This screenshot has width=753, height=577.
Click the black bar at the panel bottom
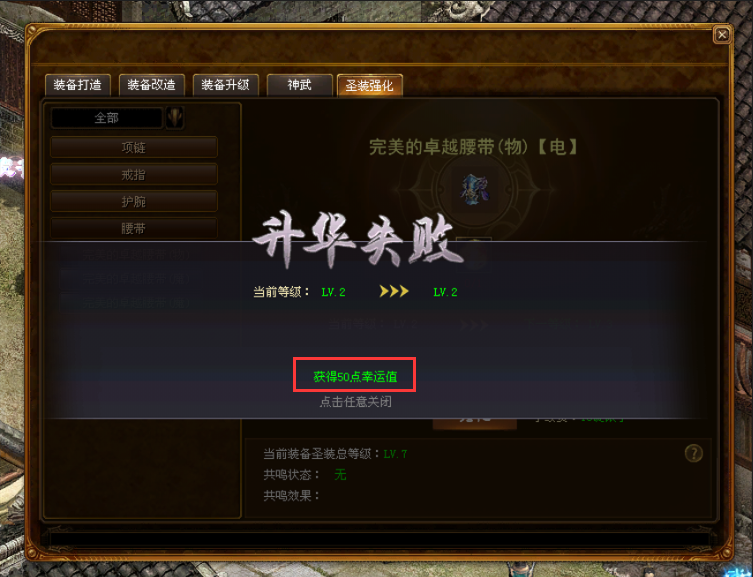[x=379, y=539]
